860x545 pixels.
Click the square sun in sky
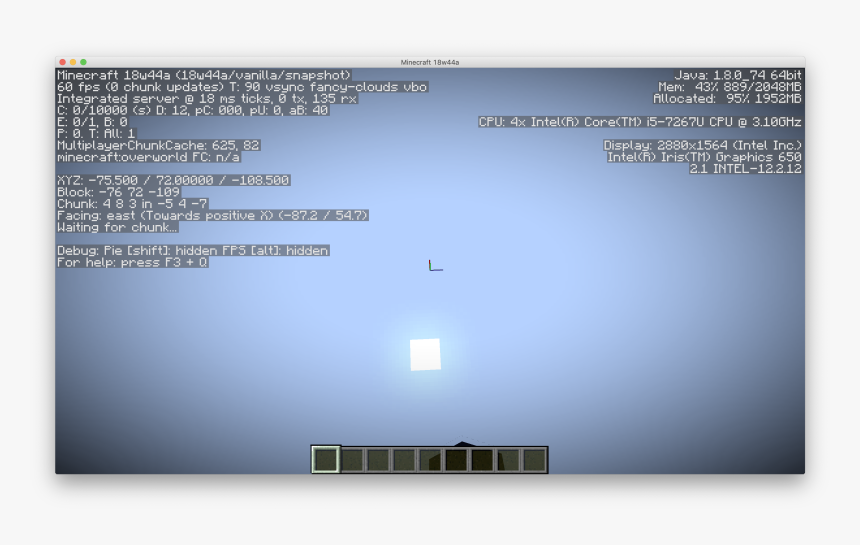click(x=425, y=355)
